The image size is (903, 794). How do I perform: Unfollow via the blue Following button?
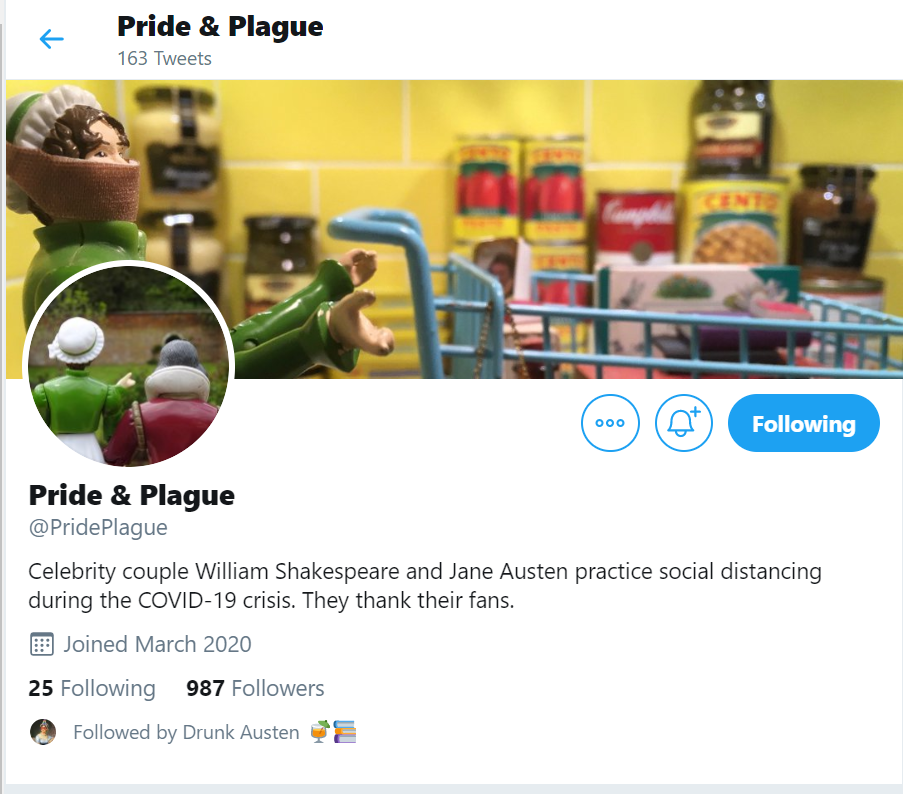pyautogui.click(x=803, y=423)
